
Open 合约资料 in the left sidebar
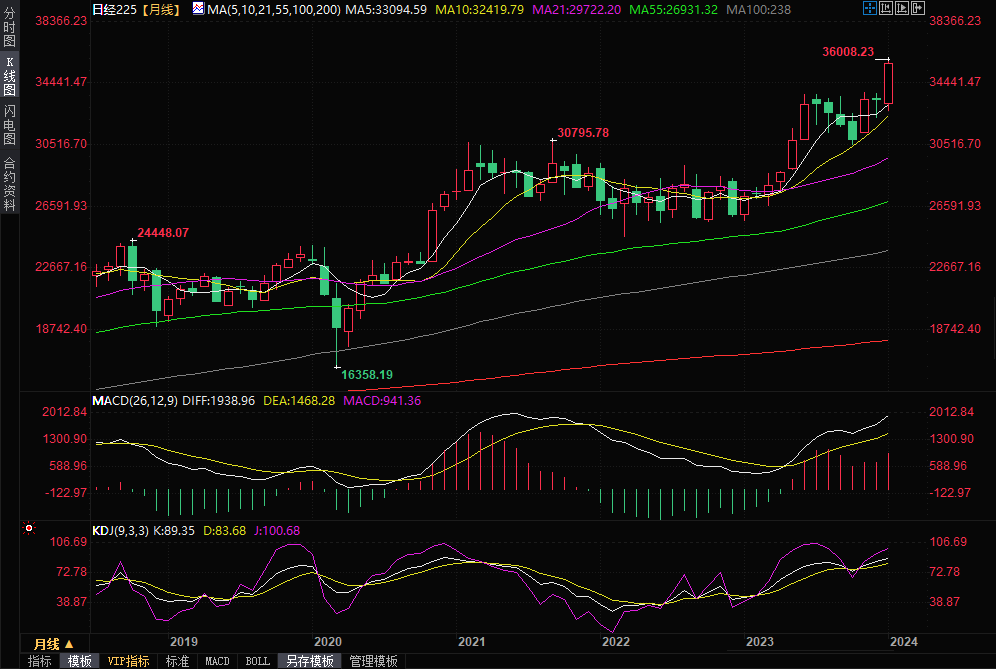[9, 183]
